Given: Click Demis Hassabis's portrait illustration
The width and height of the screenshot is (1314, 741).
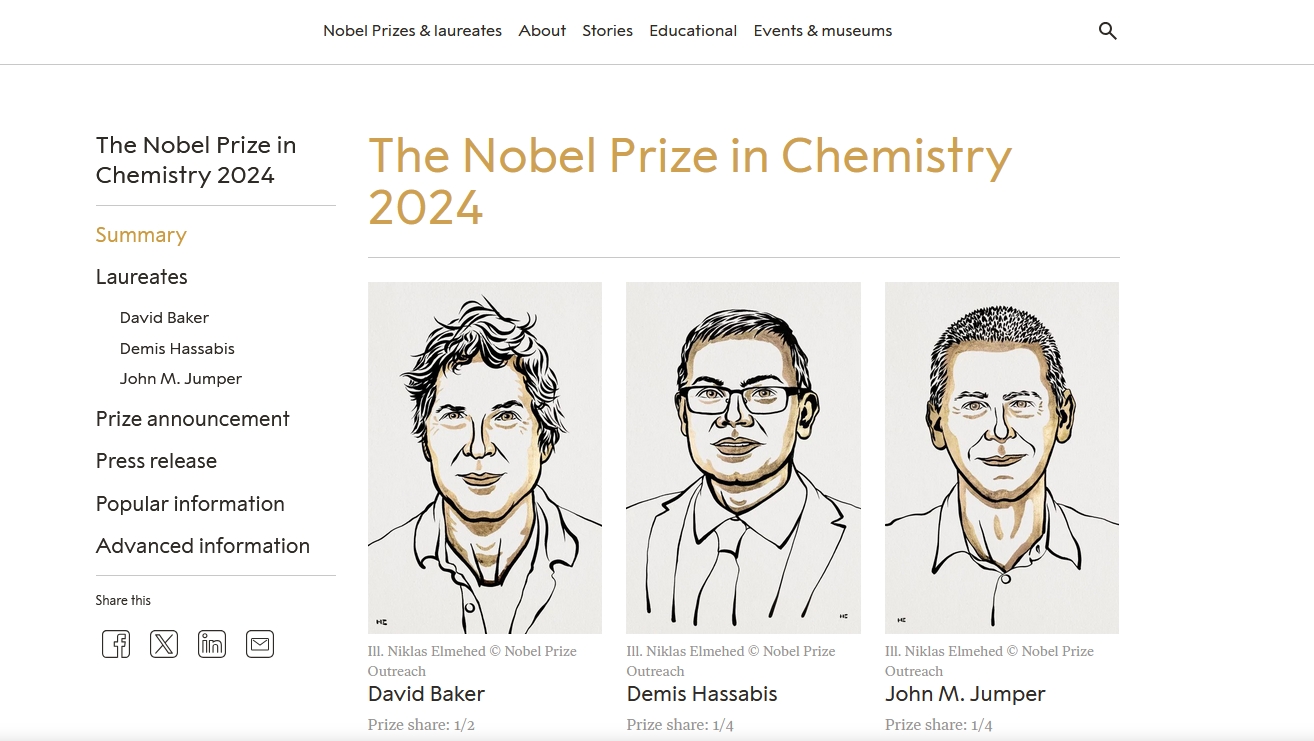Looking at the screenshot, I should 743,457.
